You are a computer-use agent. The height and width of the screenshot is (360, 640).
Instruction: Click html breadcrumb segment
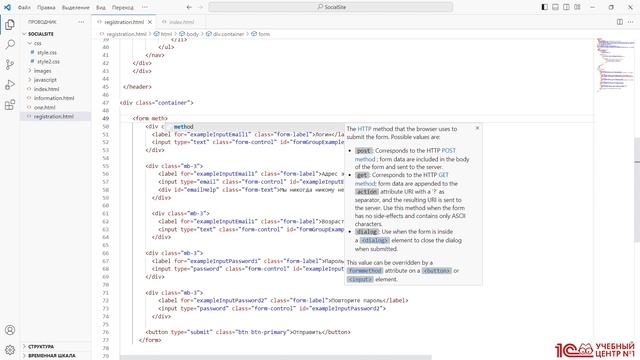(163, 34)
